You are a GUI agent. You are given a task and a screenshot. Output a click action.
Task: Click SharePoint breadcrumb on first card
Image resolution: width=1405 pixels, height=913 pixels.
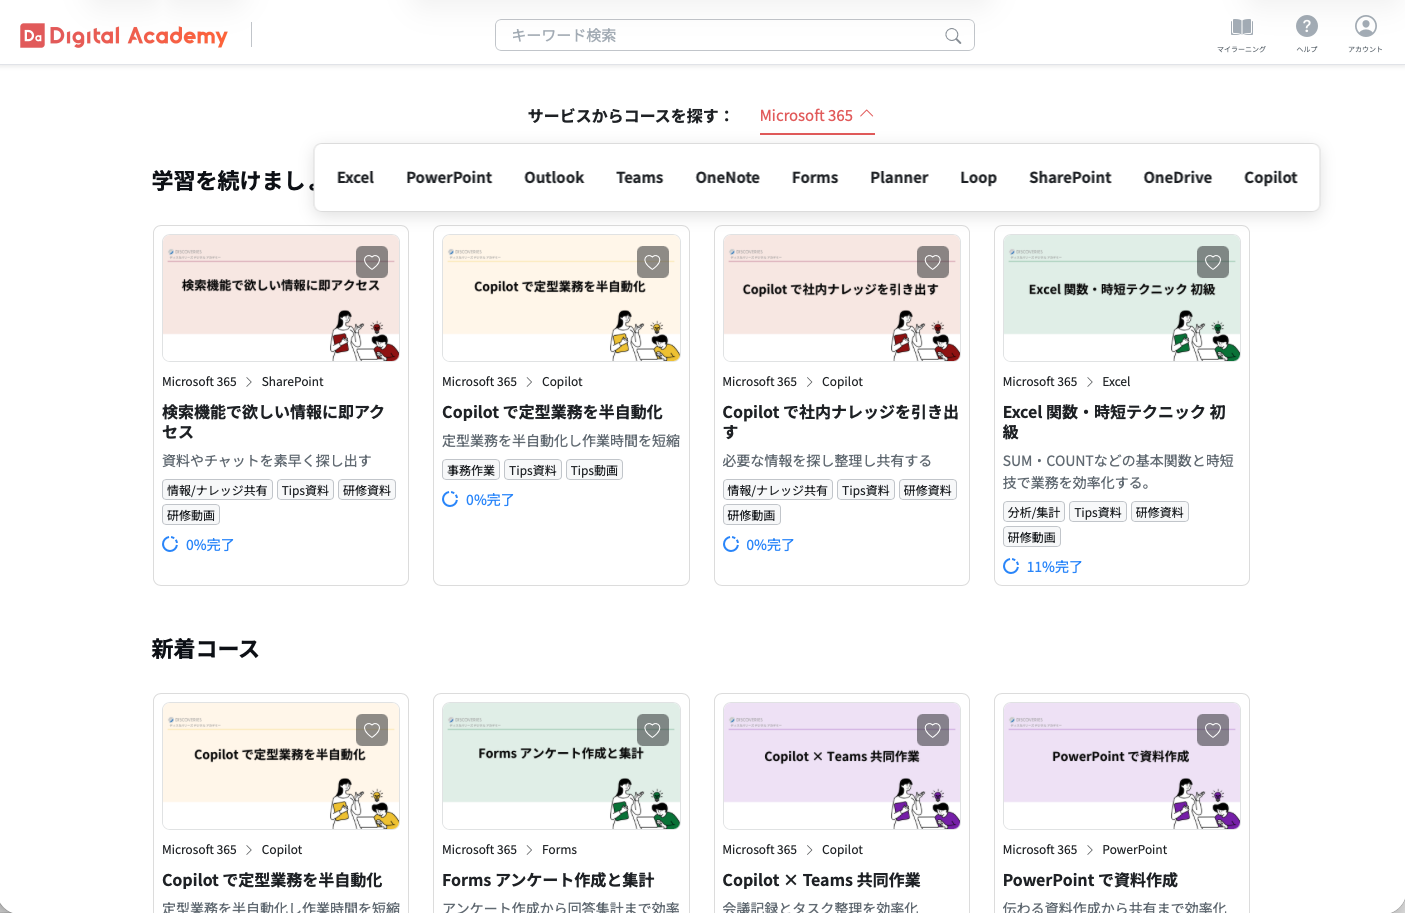click(292, 382)
